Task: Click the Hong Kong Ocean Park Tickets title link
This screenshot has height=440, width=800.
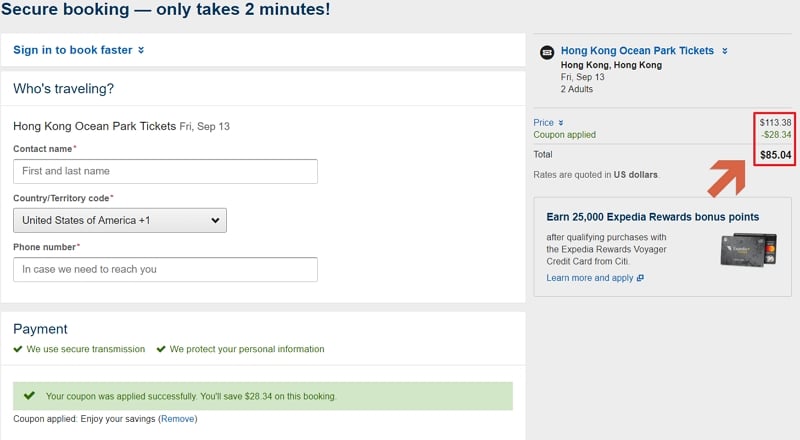Action: pyautogui.click(x=637, y=51)
